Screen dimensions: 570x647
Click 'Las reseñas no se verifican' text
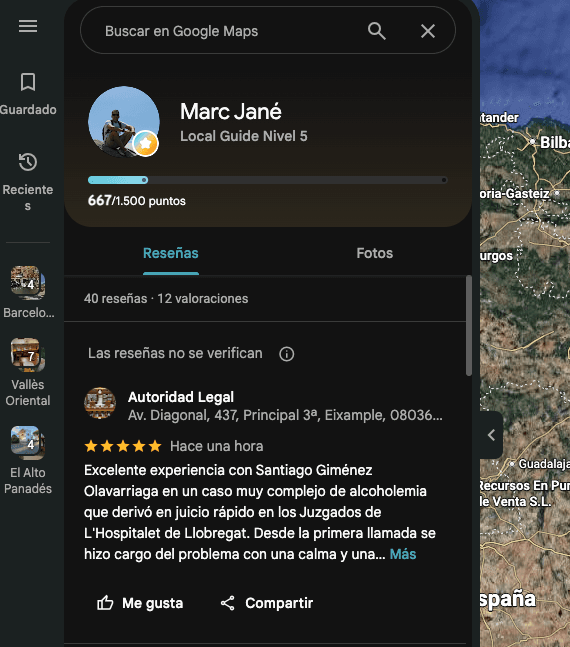[175, 353]
